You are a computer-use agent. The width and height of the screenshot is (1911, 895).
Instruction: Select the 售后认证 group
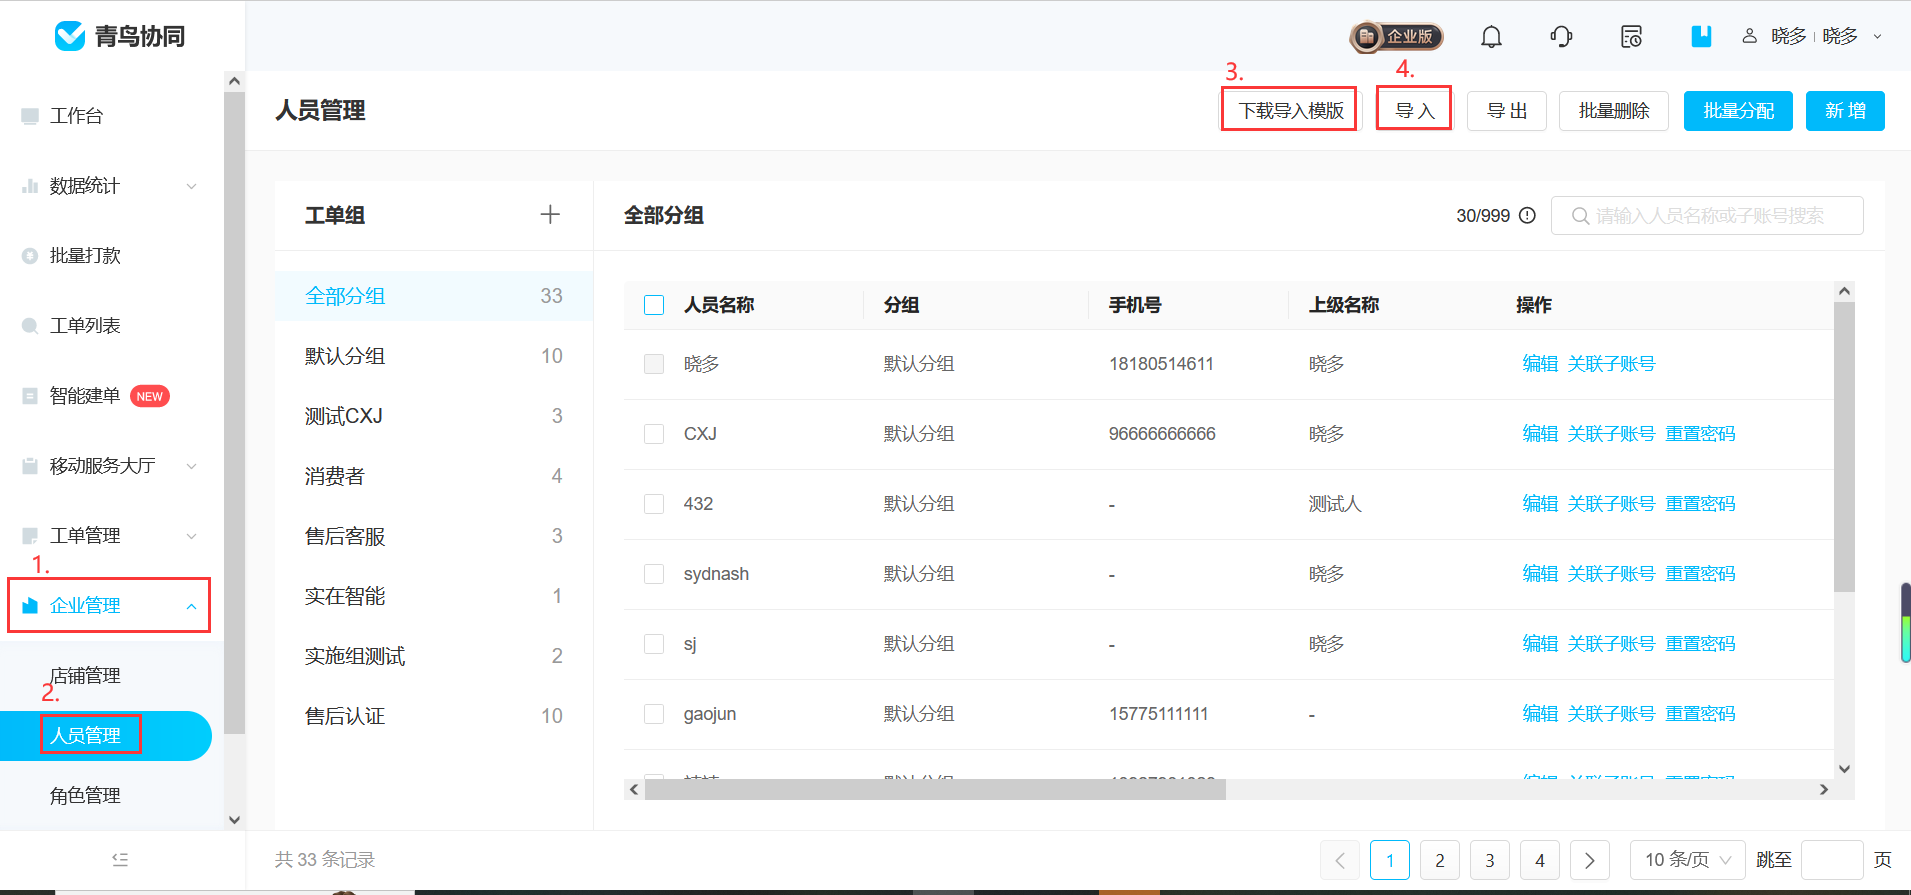tap(434, 716)
